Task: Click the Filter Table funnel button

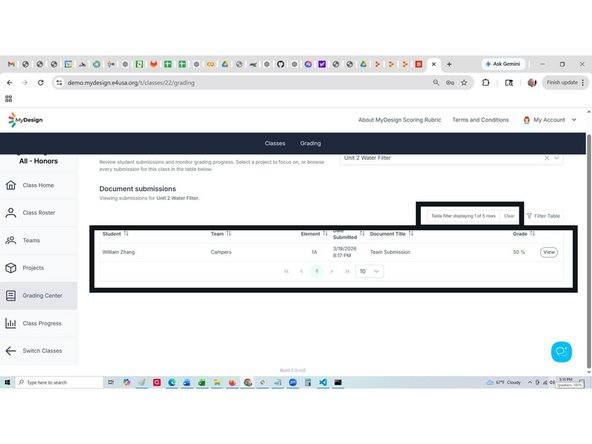Action: (x=543, y=216)
